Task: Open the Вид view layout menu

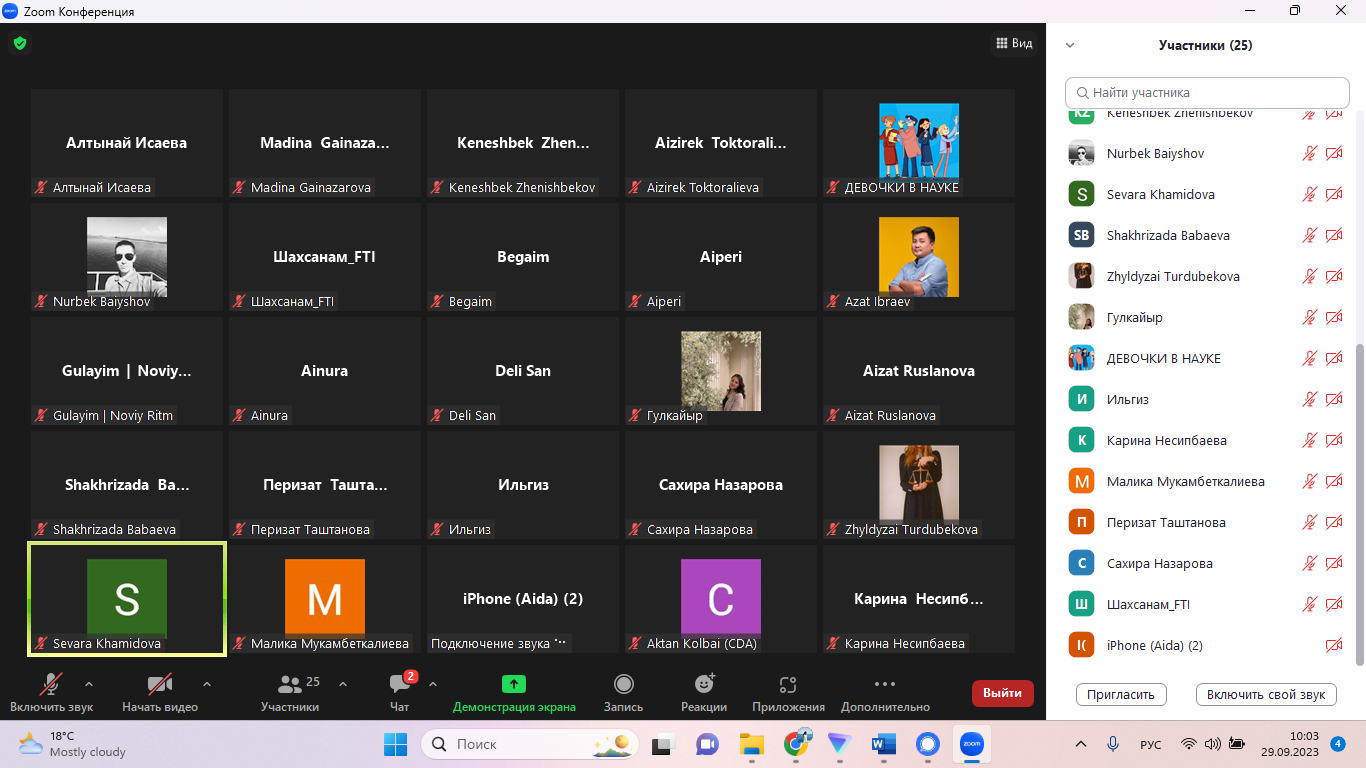Action: pyautogui.click(x=1013, y=43)
